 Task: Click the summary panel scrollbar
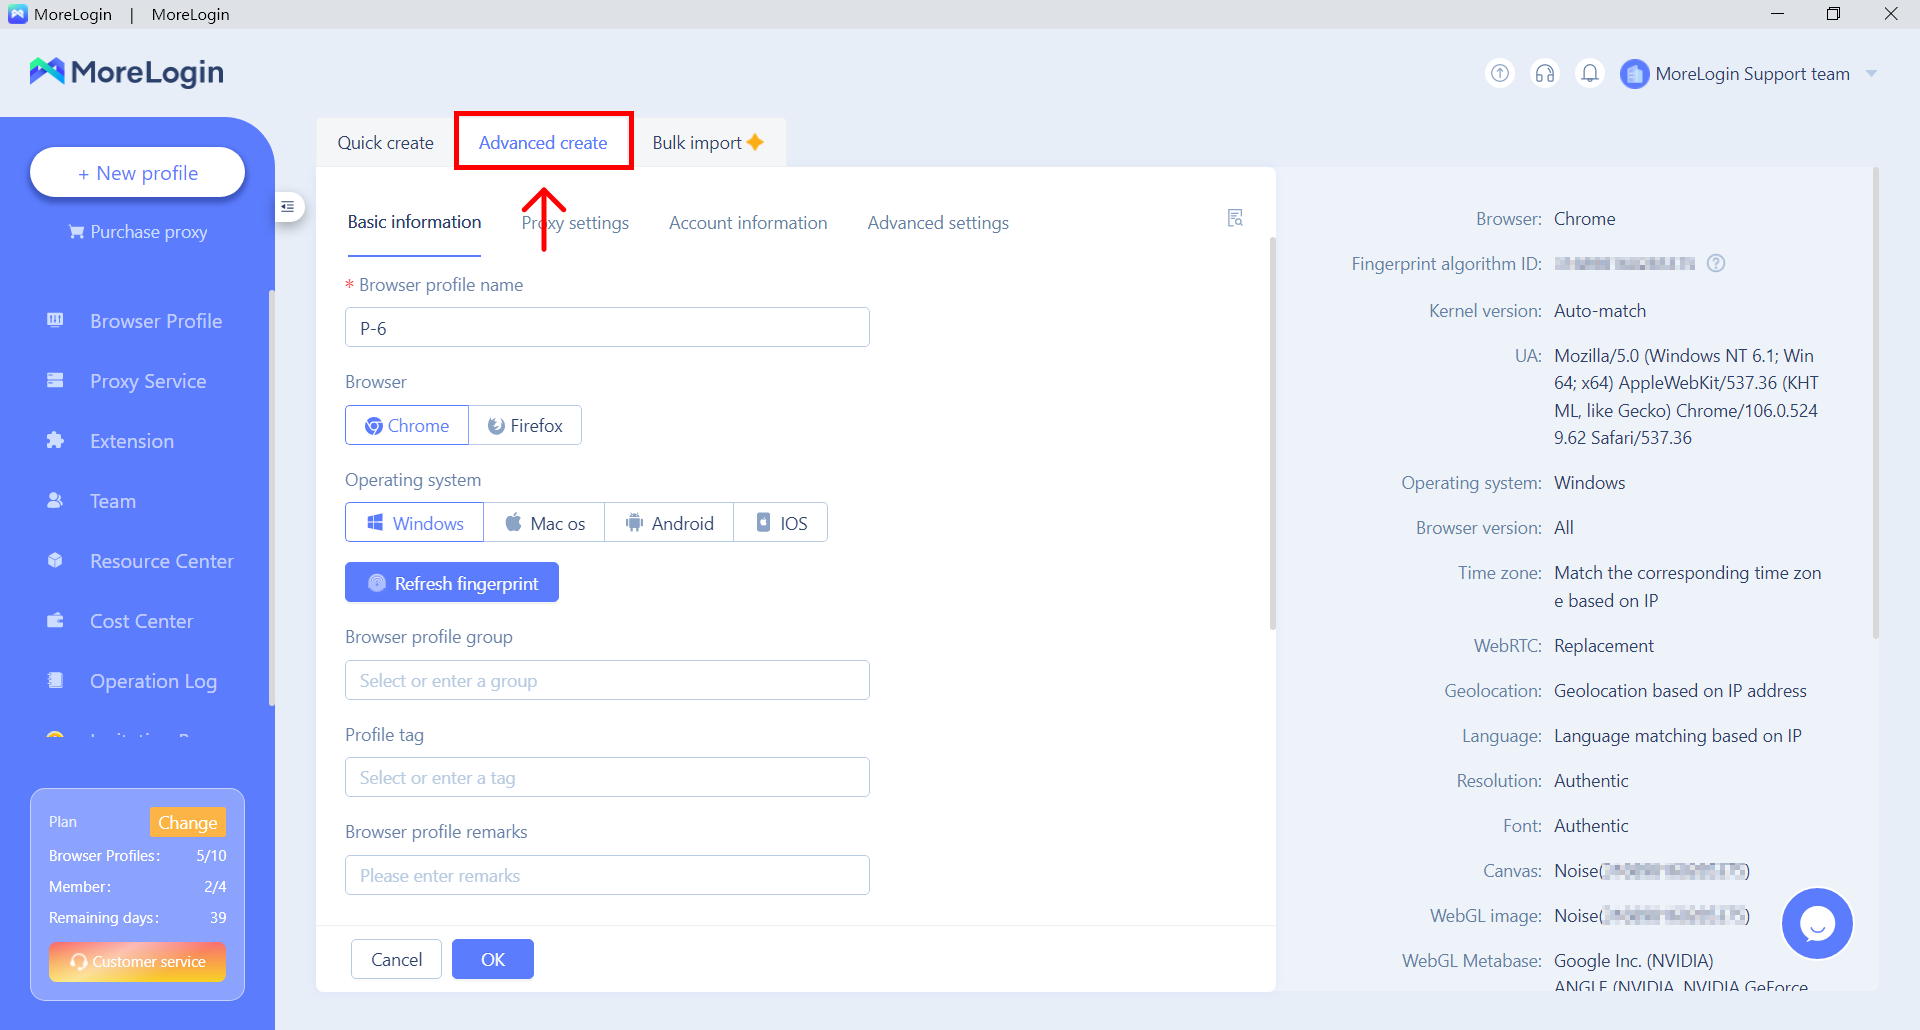pyautogui.click(x=1875, y=403)
